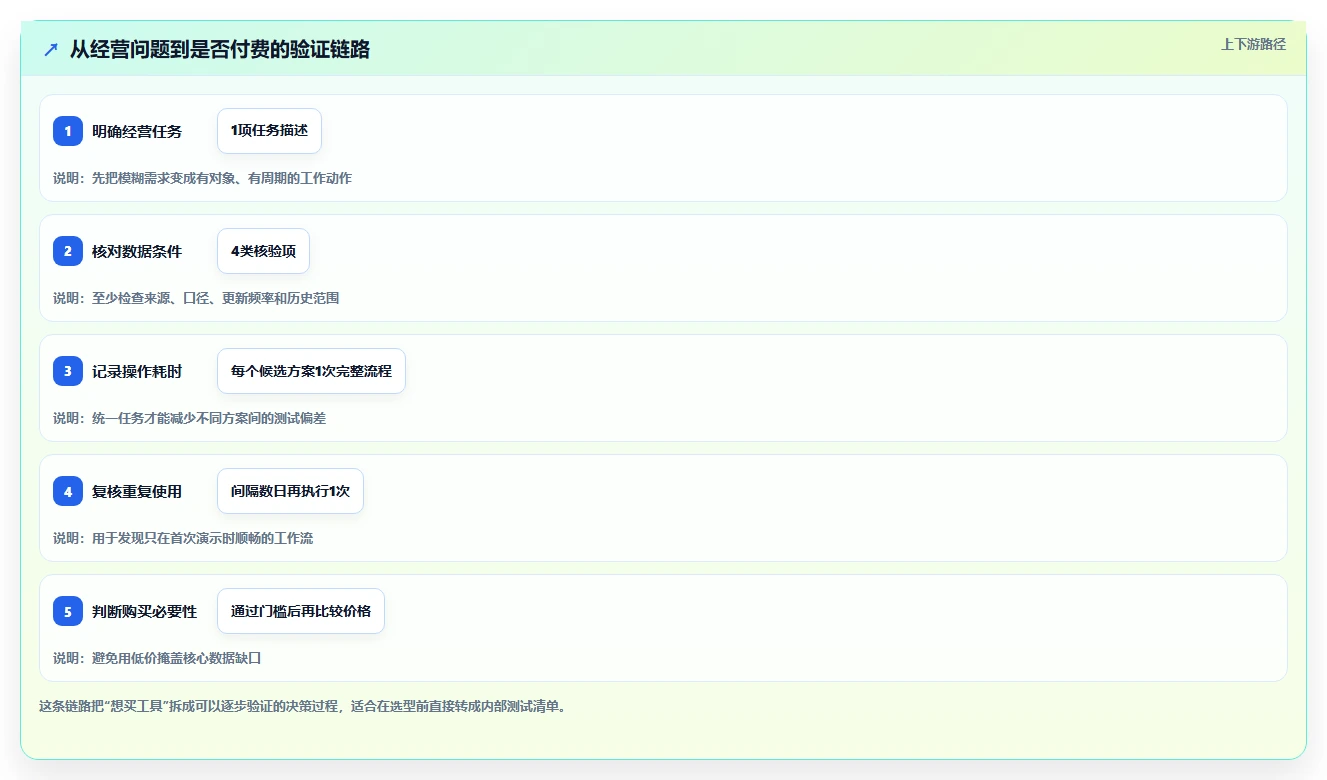Click the footer summary about '想买工具'
1327x780 pixels.
tap(303, 706)
